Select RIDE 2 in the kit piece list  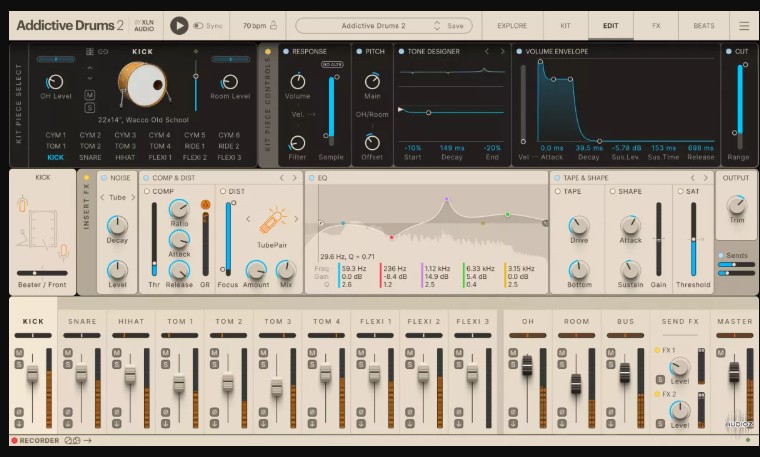tap(229, 146)
